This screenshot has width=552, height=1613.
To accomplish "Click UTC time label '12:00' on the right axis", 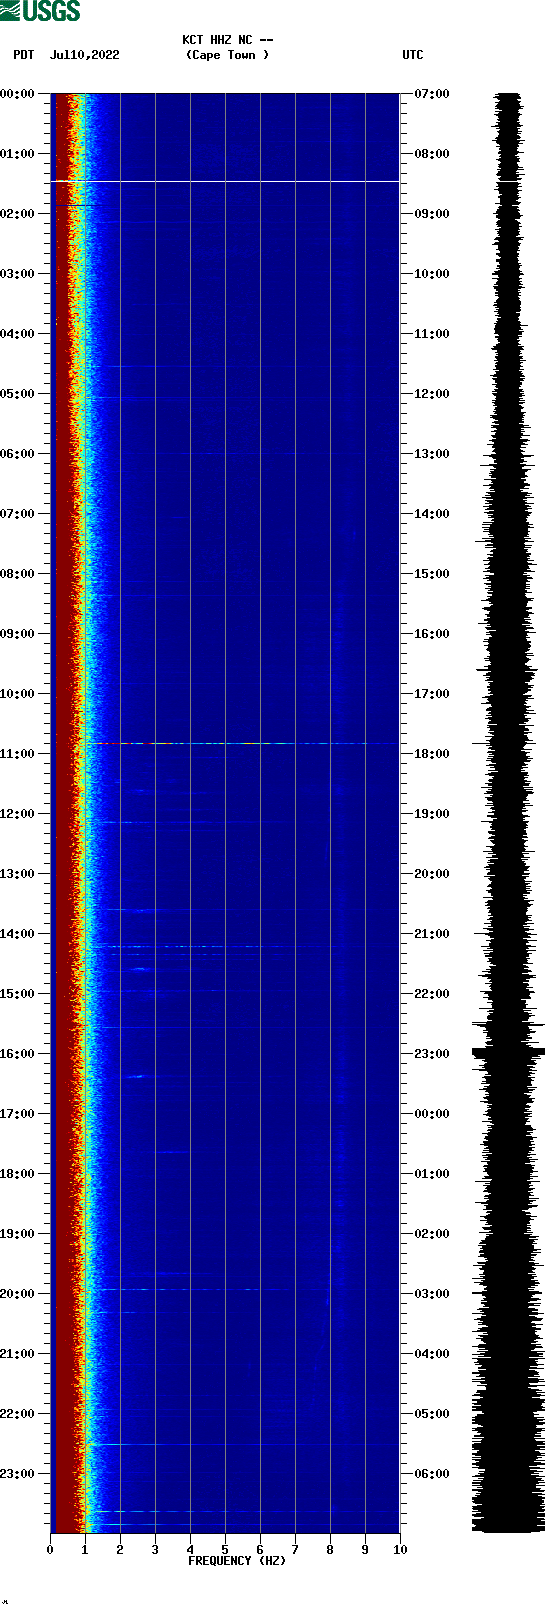I will tap(432, 394).
